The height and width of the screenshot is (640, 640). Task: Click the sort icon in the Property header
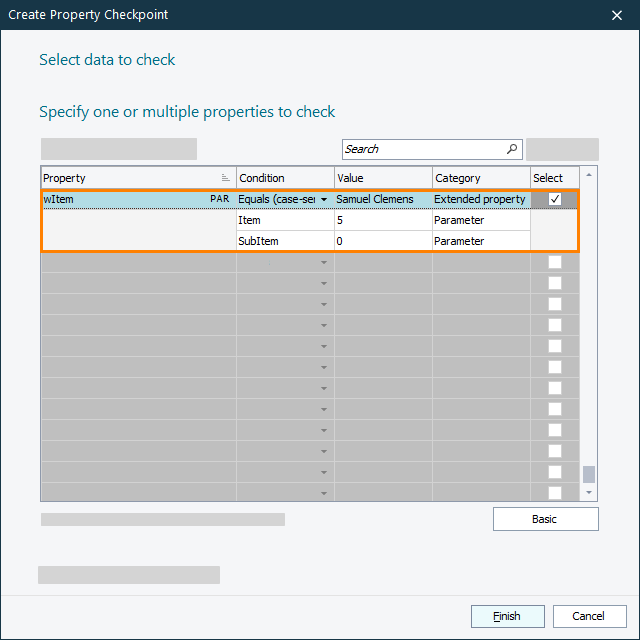click(226, 178)
